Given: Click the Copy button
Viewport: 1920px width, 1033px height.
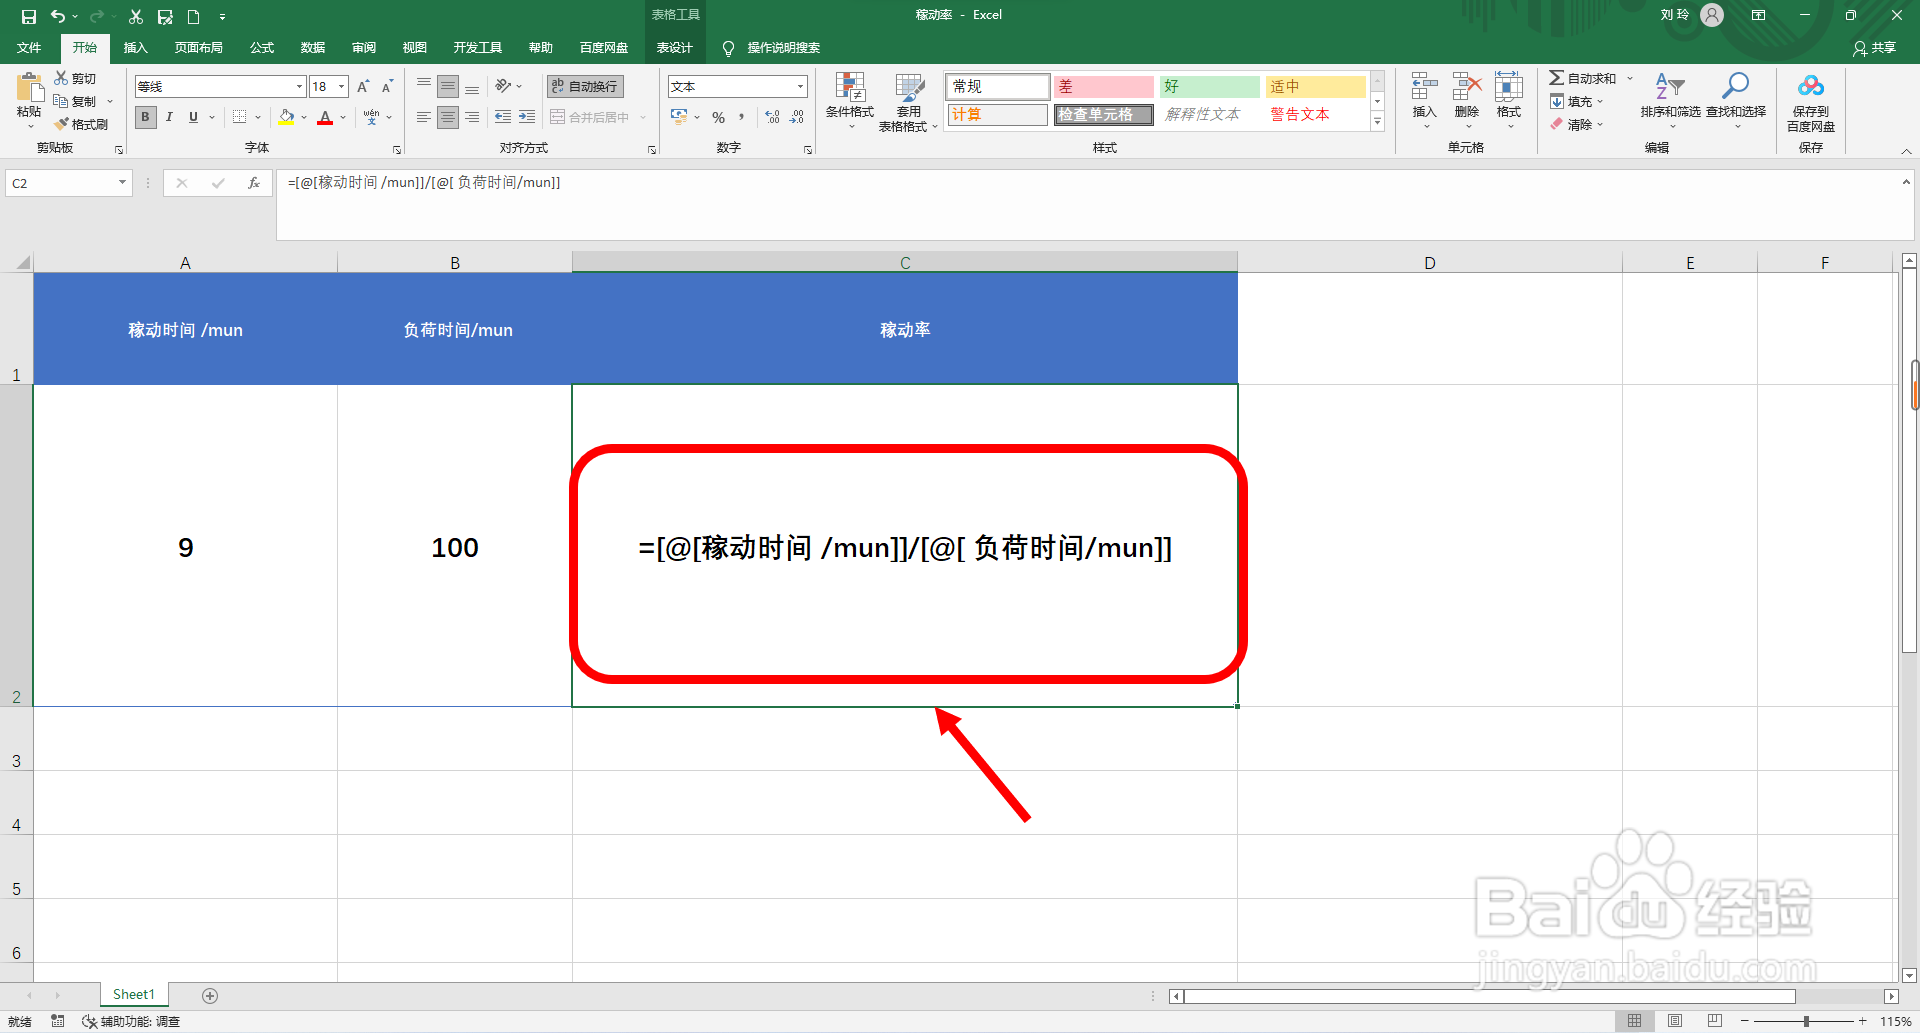Looking at the screenshot, I should [76, 101].
